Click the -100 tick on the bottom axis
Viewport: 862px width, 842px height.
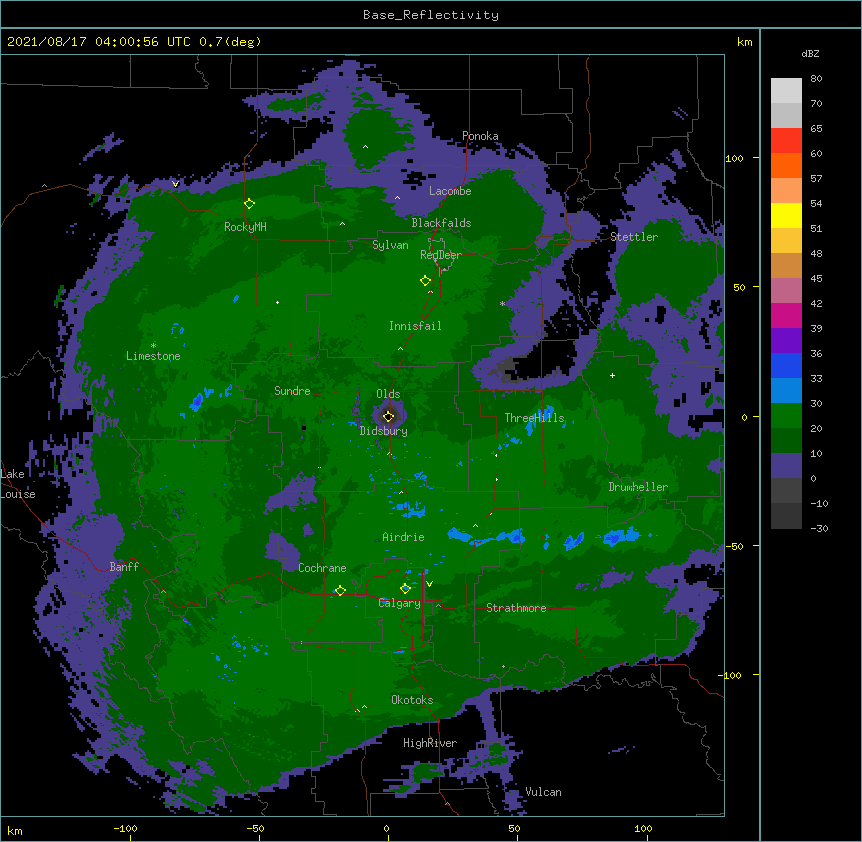[125, 828]
